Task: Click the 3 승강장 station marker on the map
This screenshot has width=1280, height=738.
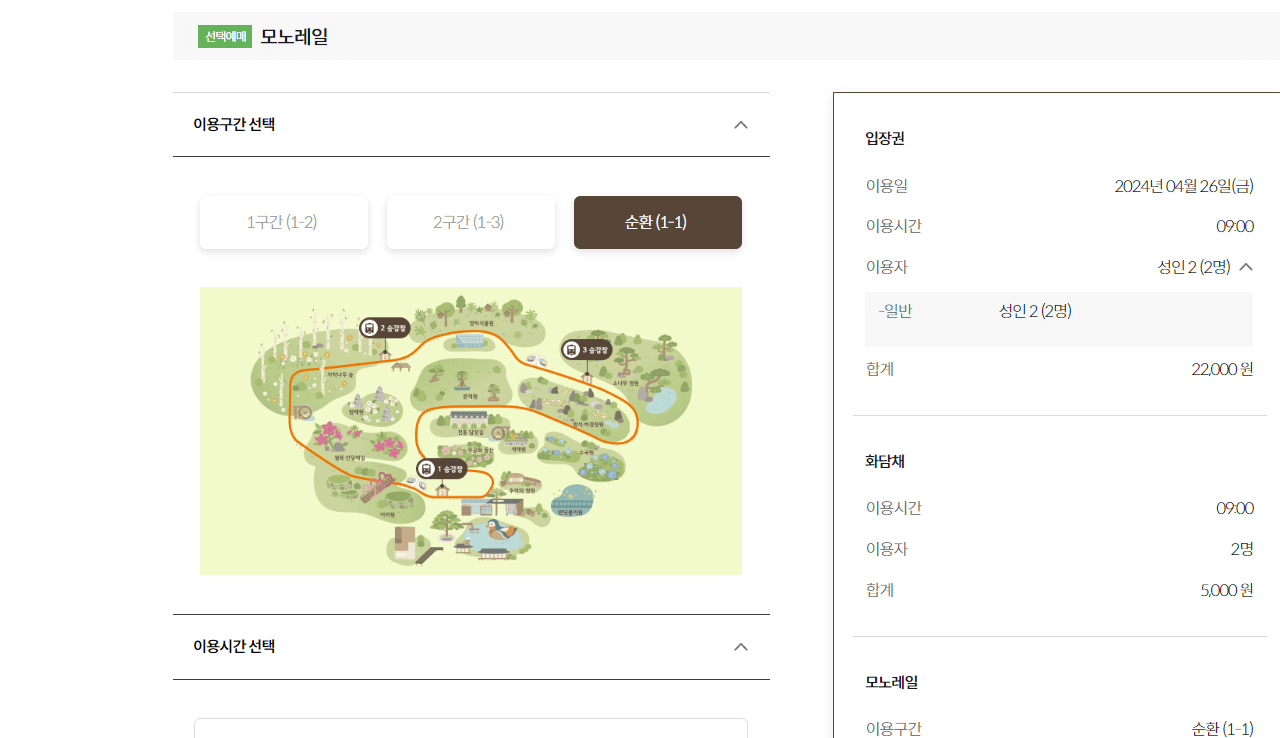Action: [586, 350]
